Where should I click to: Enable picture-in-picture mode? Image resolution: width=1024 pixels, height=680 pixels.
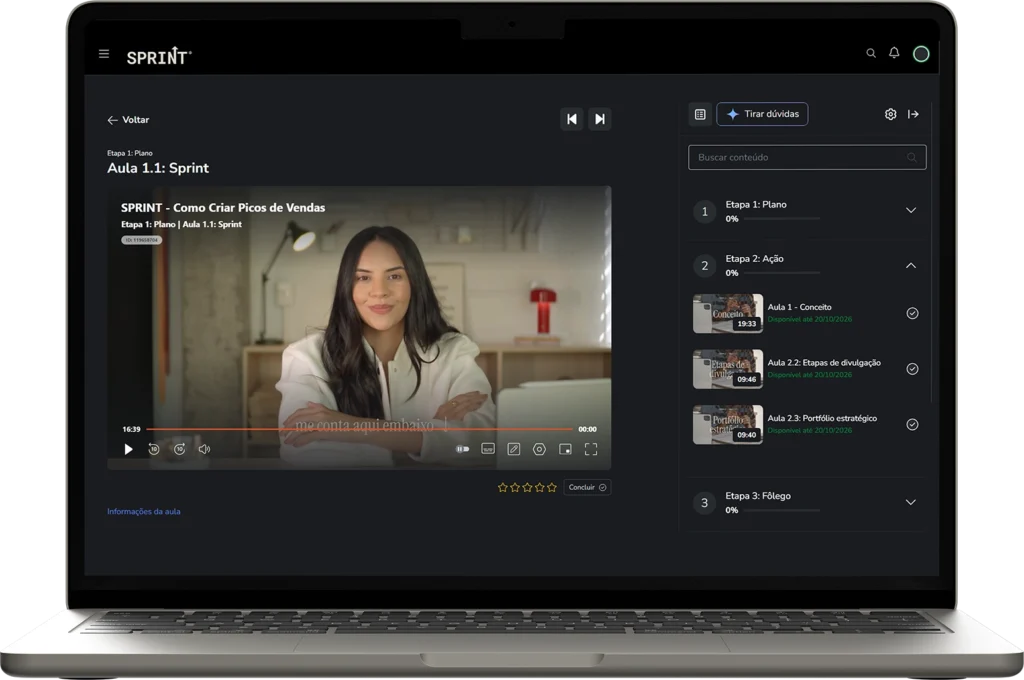click(565, 449)
